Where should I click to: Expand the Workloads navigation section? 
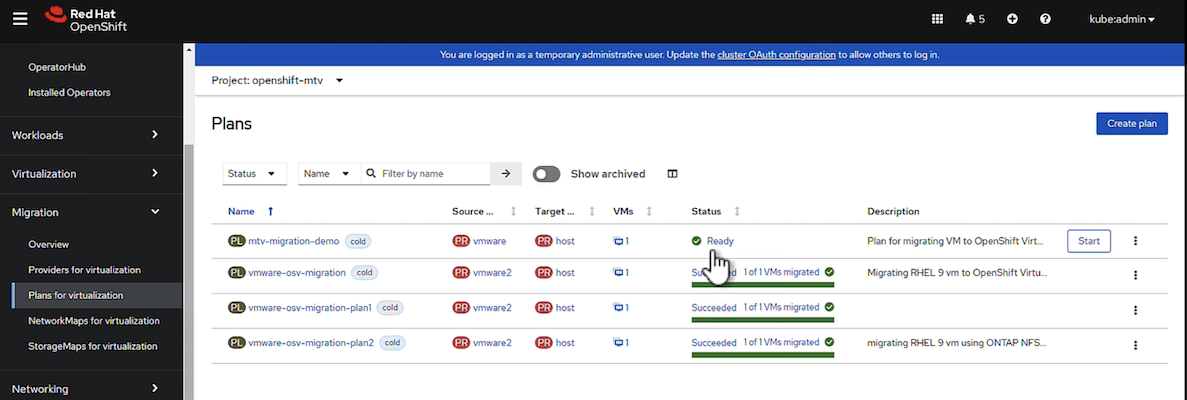(x=85, y=134)
